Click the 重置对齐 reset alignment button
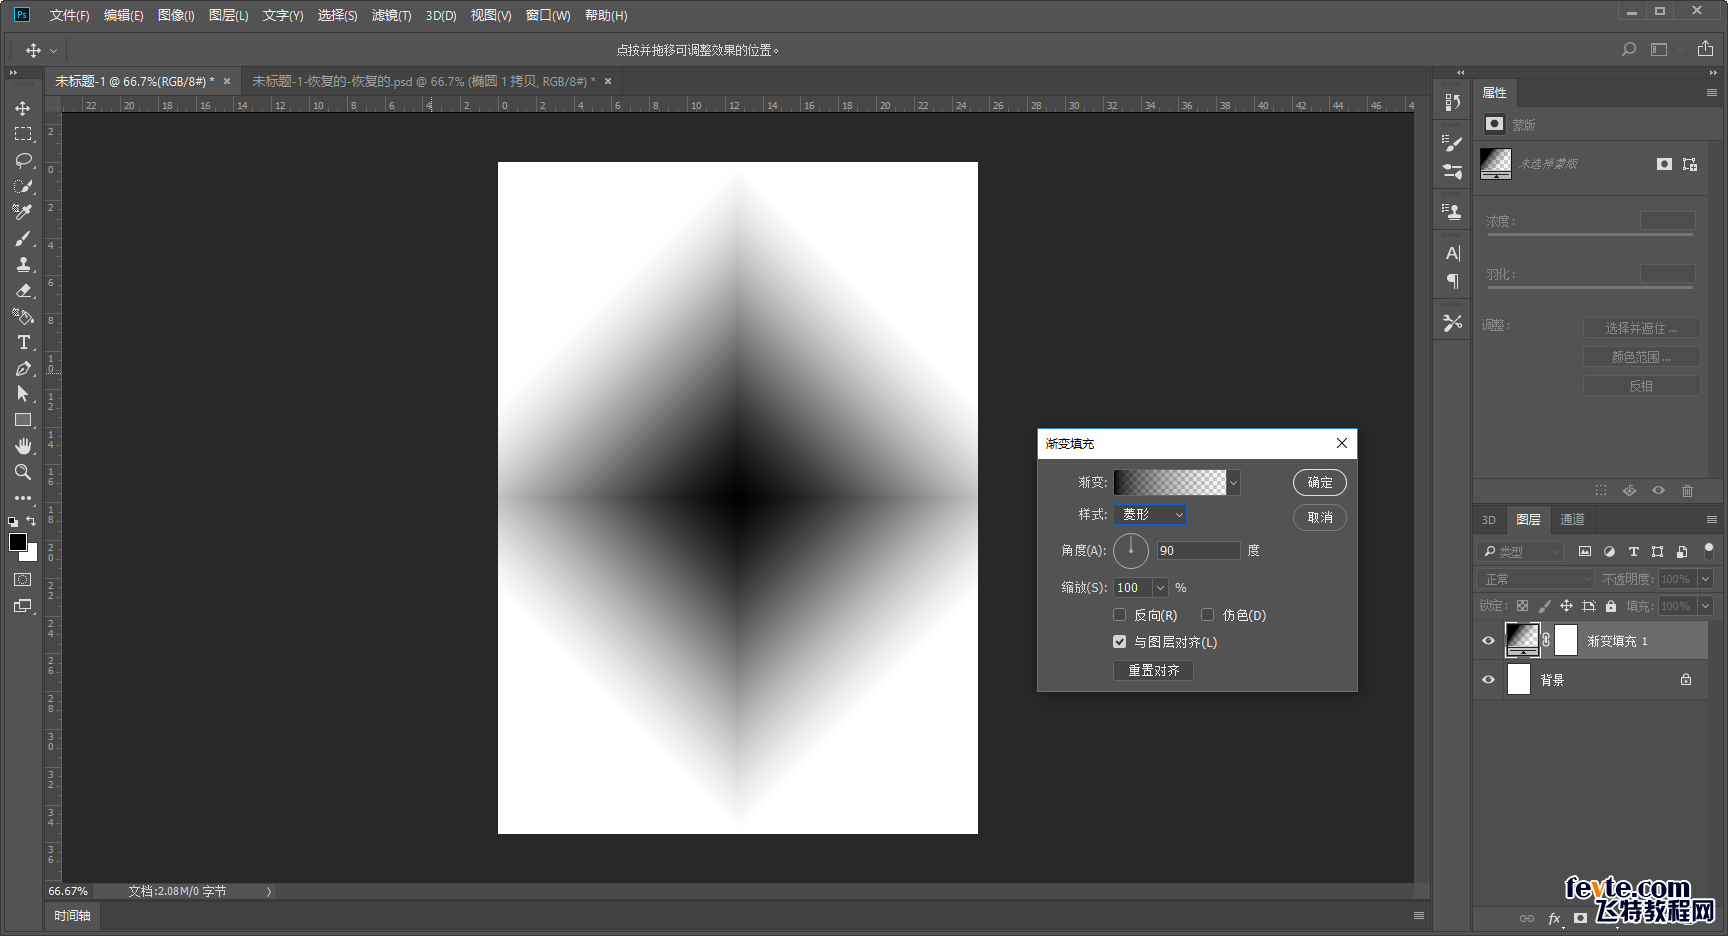The width and height of the screenshot is (1728, 936). [x=1154, y=670]
